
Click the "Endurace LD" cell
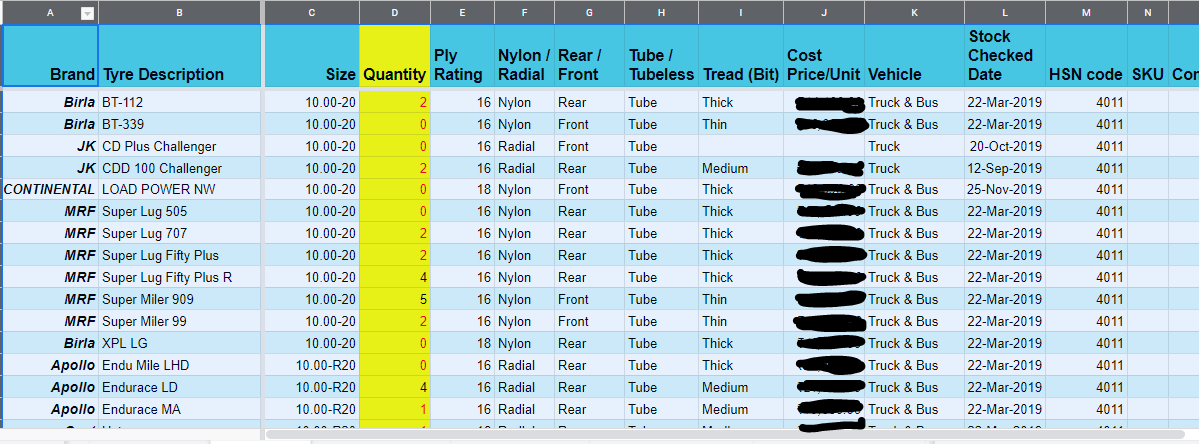coord(179,387)
